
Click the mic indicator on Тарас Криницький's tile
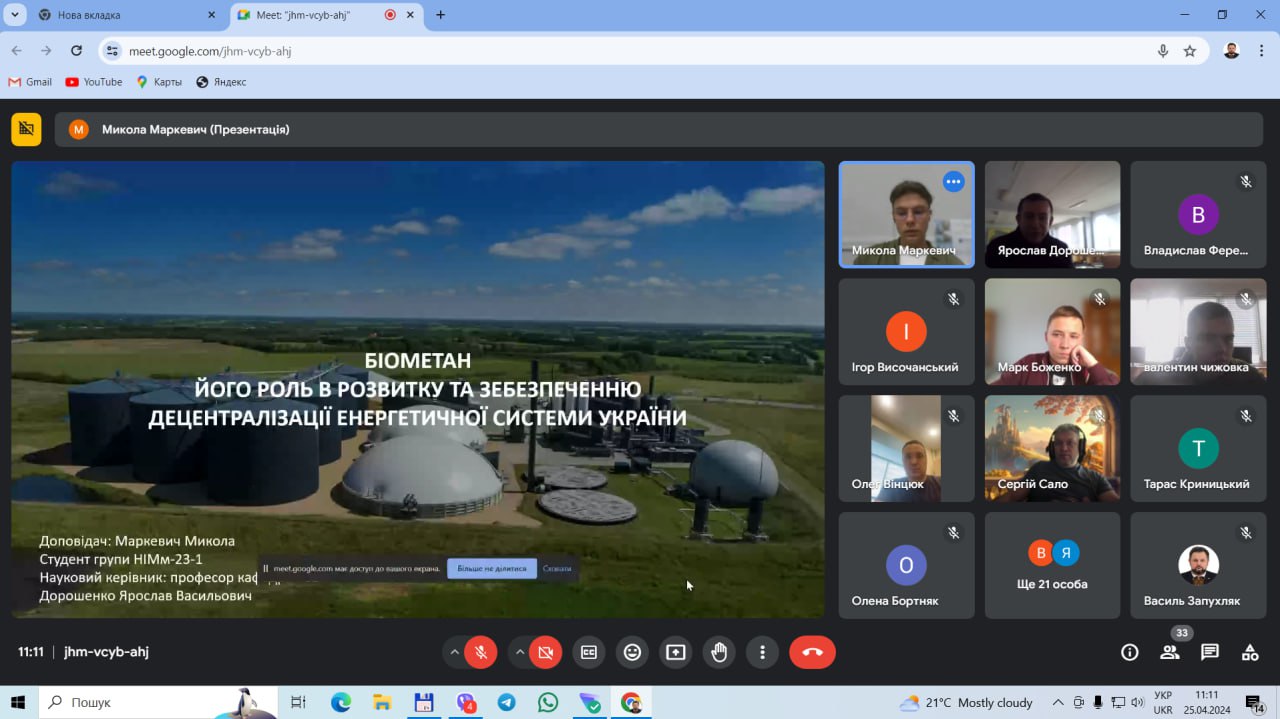(x=1245, y=415)
